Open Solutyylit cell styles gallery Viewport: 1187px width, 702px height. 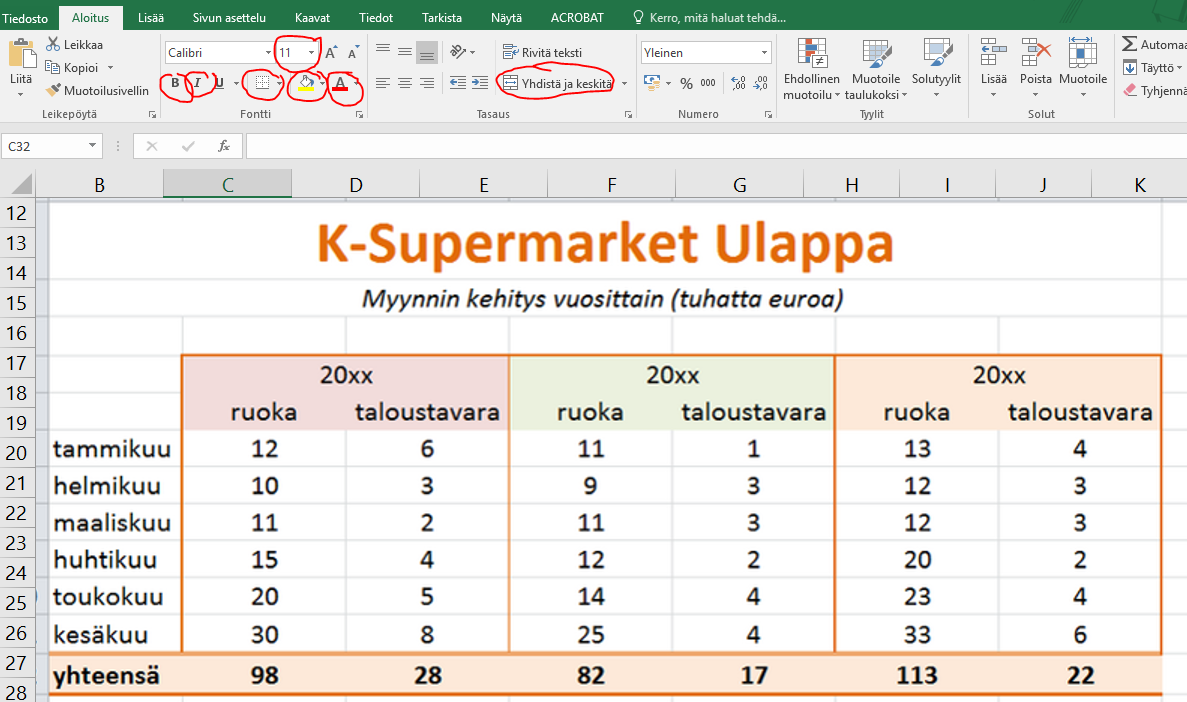coord(936,68)
